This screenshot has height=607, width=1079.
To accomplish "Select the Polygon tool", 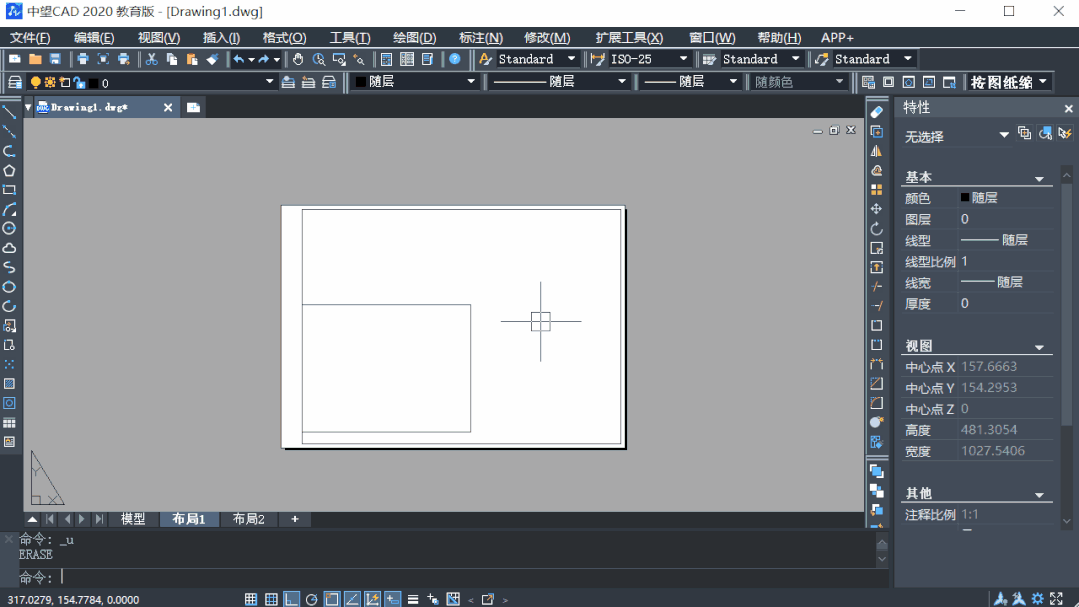I will tap(10, 171).
